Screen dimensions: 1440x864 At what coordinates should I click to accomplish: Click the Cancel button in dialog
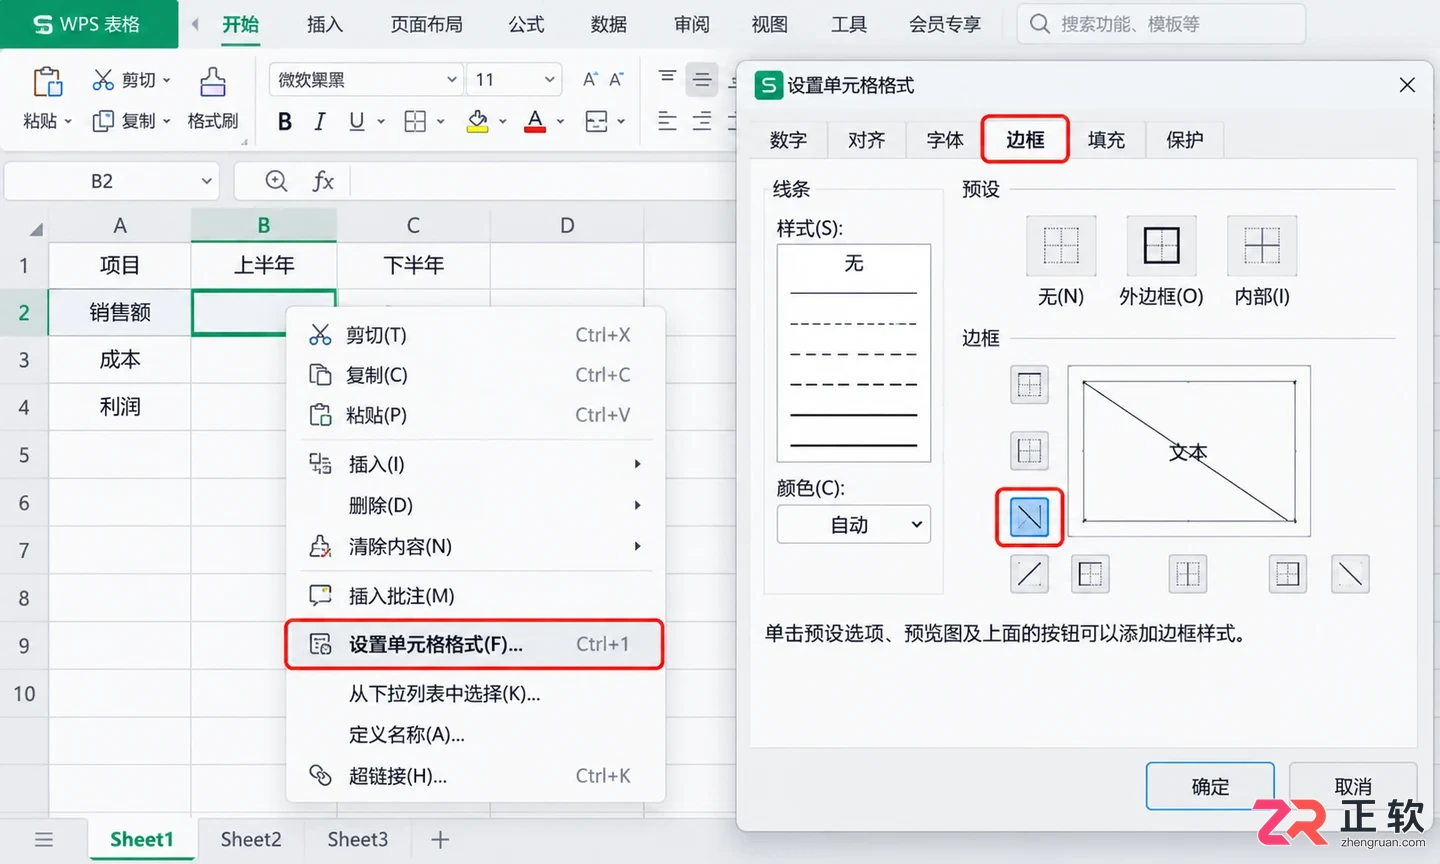click(1353, 786)
